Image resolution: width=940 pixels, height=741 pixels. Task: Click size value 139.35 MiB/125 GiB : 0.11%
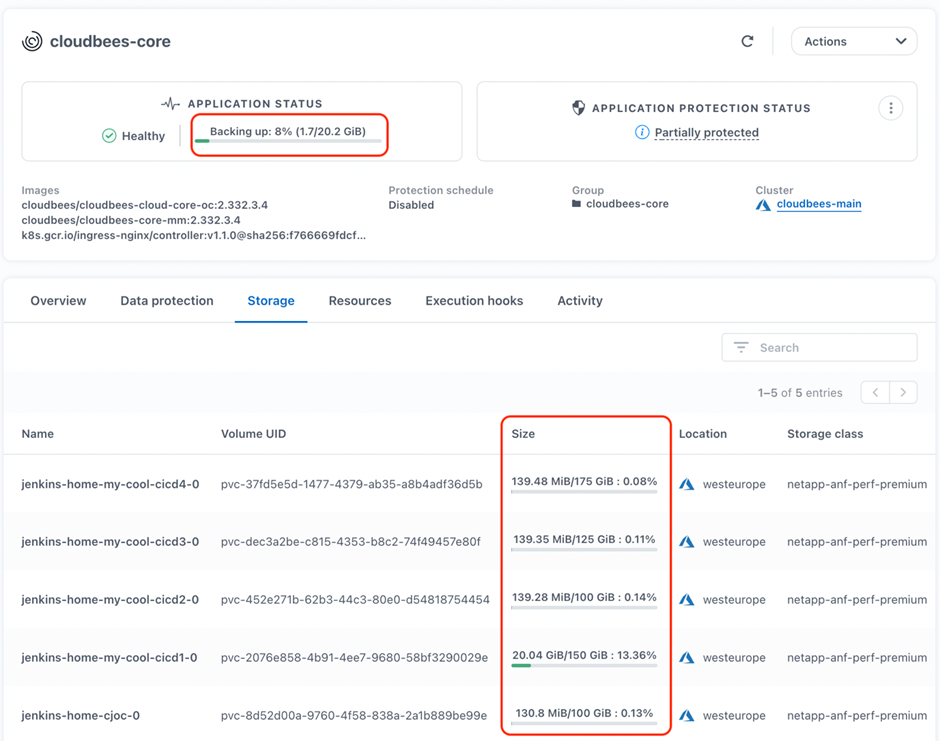click(x=584, y=539)
